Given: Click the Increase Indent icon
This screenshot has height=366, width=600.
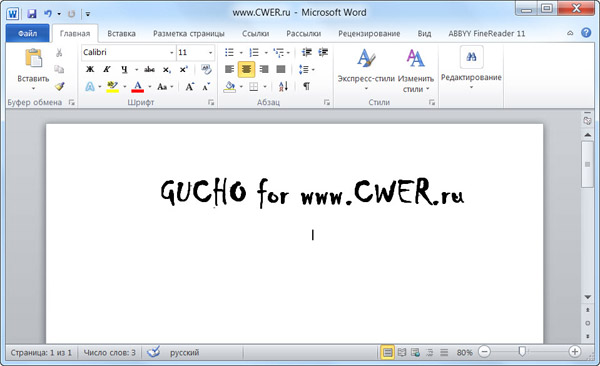Looking at the screenshot, I should click(323, 52).
